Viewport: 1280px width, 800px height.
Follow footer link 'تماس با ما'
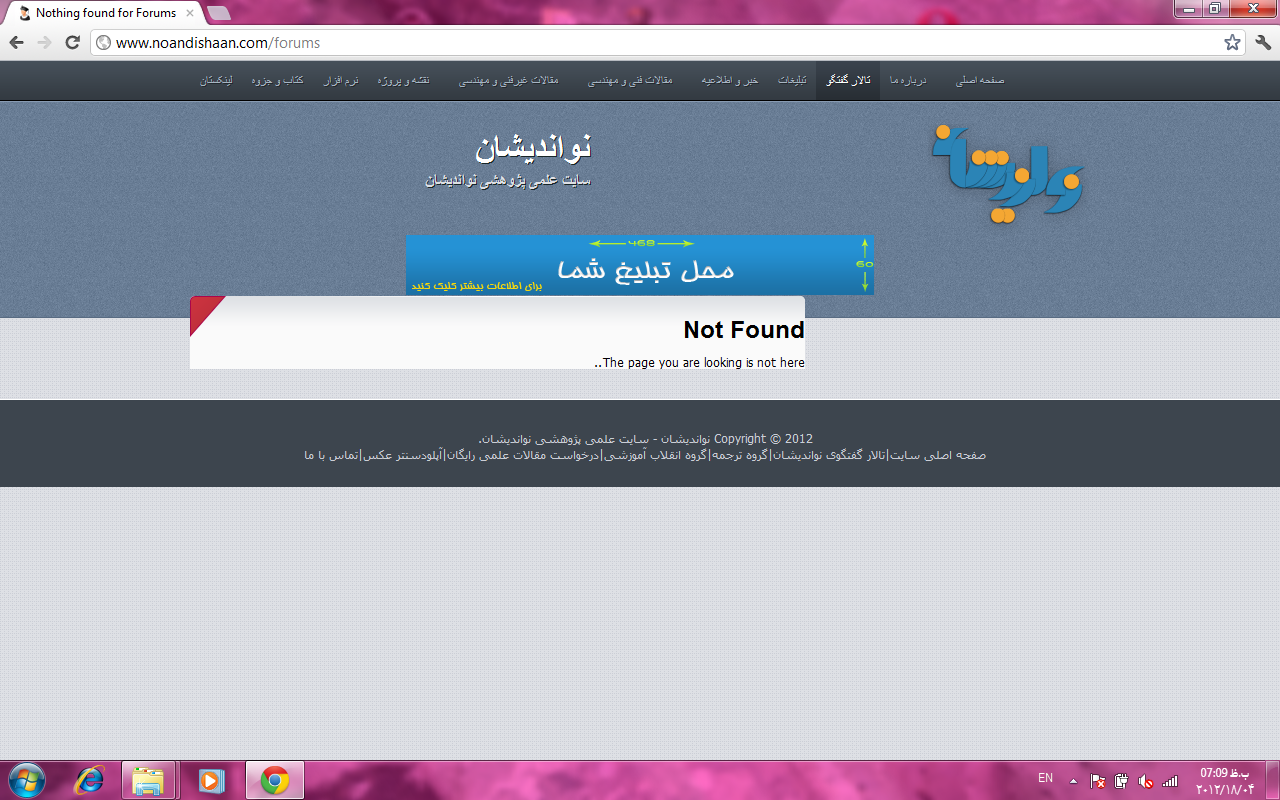click(331, 455)
